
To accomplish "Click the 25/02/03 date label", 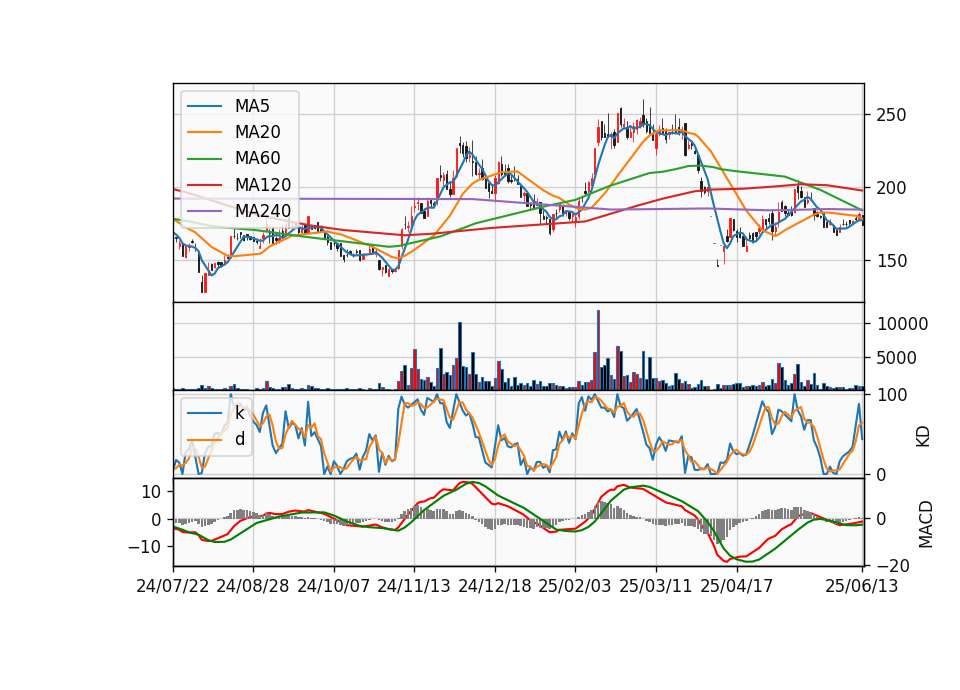I will pyautogui.click(x=575, y=586).
